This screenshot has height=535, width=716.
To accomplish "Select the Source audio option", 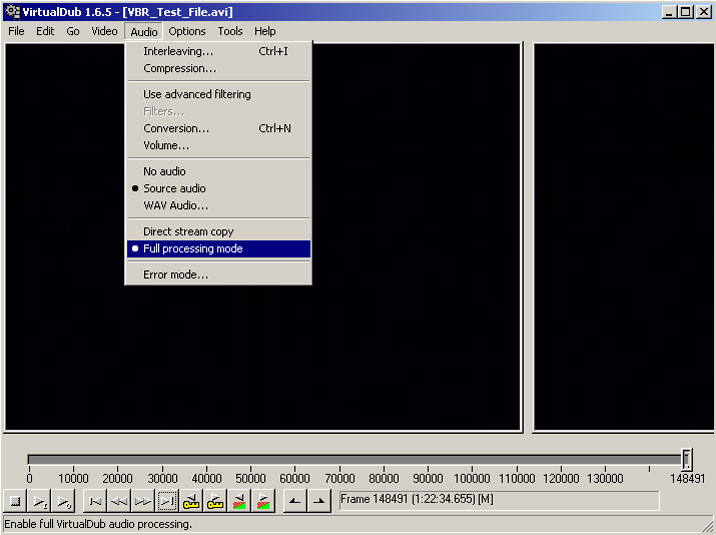I will [219, 188].
